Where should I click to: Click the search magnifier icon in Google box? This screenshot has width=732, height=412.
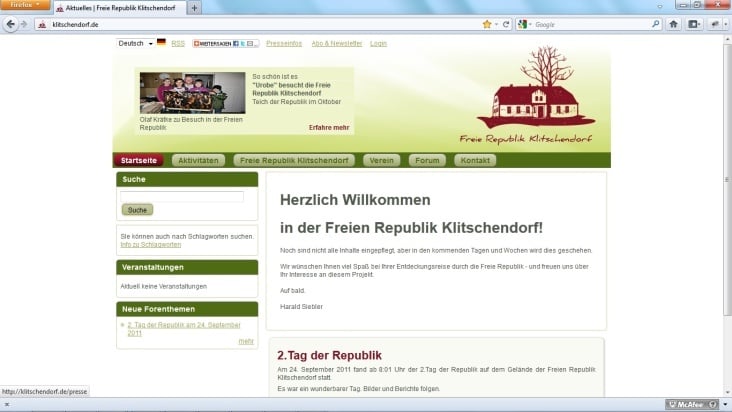point(655,24)
